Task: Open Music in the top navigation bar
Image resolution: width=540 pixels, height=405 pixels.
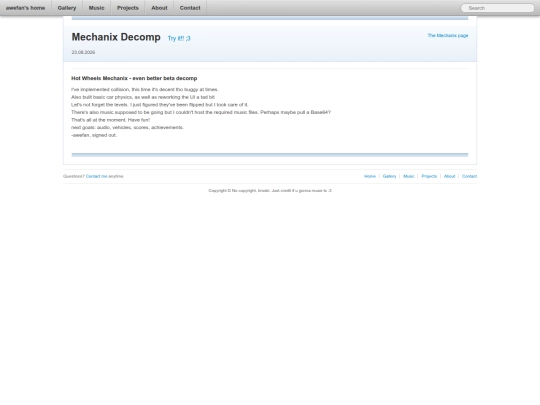Action: tap(96, 8)
